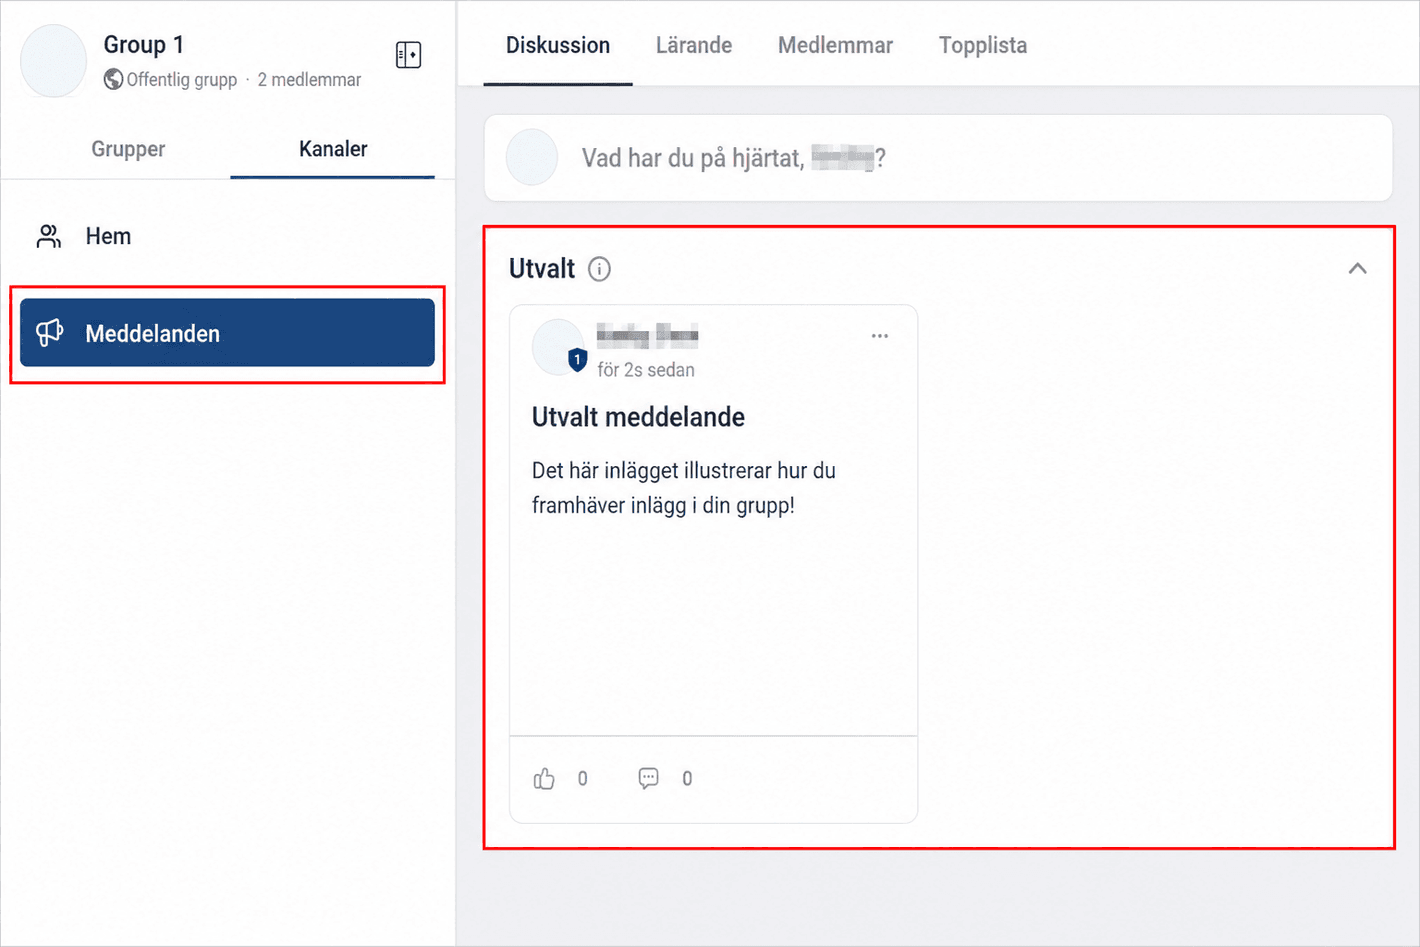Open the Hem channel
This screenshot has width=1420, height=947.
click(227, 236)
